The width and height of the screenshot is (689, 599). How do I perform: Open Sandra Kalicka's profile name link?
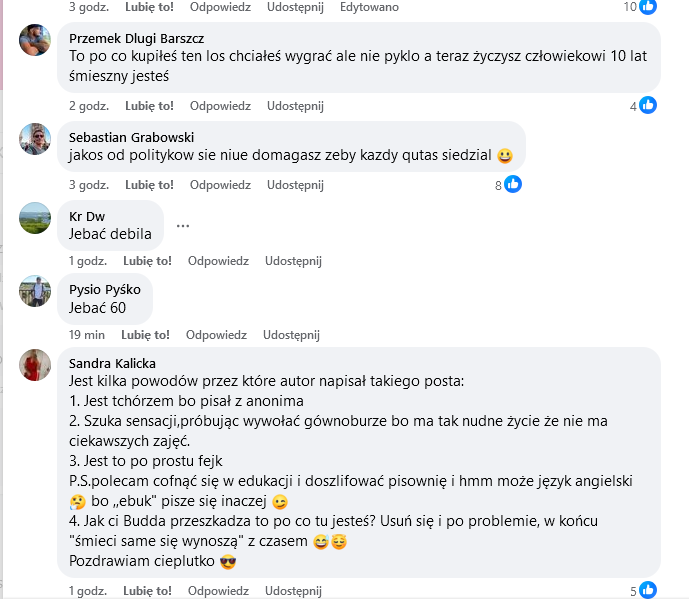coord(112,363)
